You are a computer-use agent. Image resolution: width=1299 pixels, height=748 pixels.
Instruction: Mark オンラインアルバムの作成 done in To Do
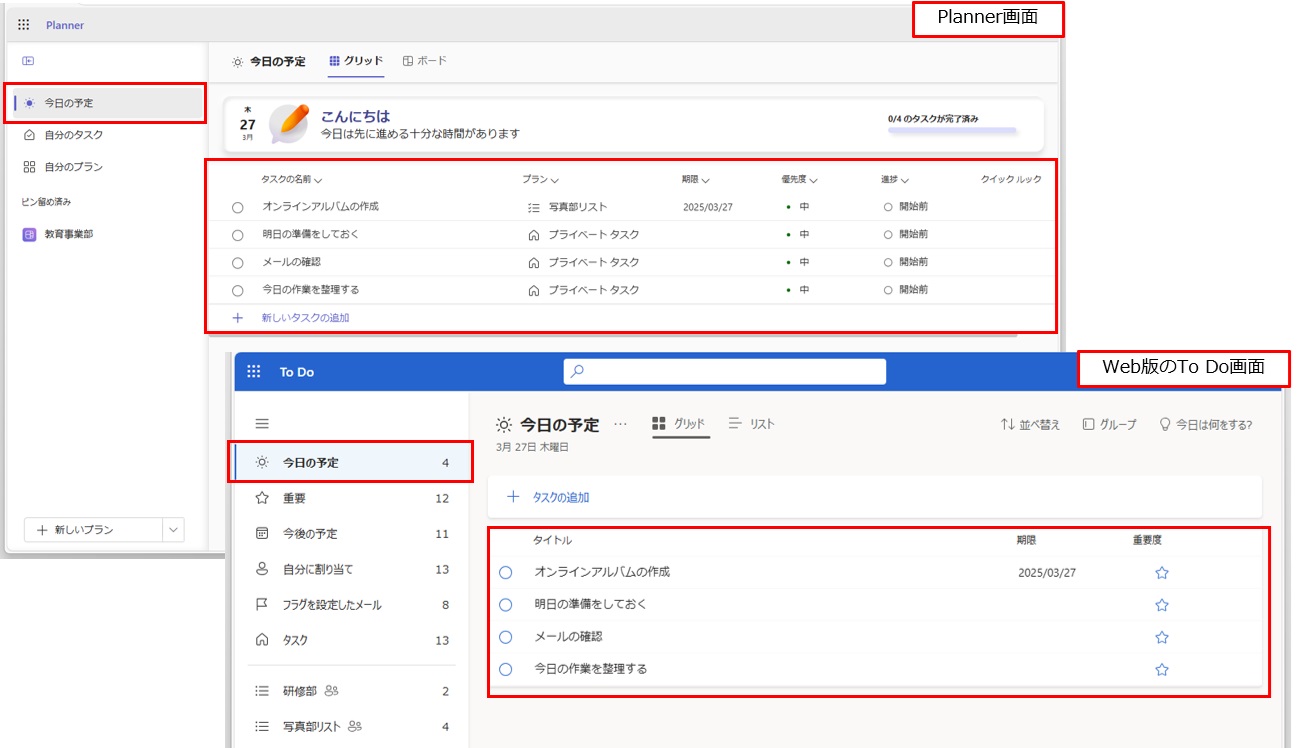pos(505,573)
